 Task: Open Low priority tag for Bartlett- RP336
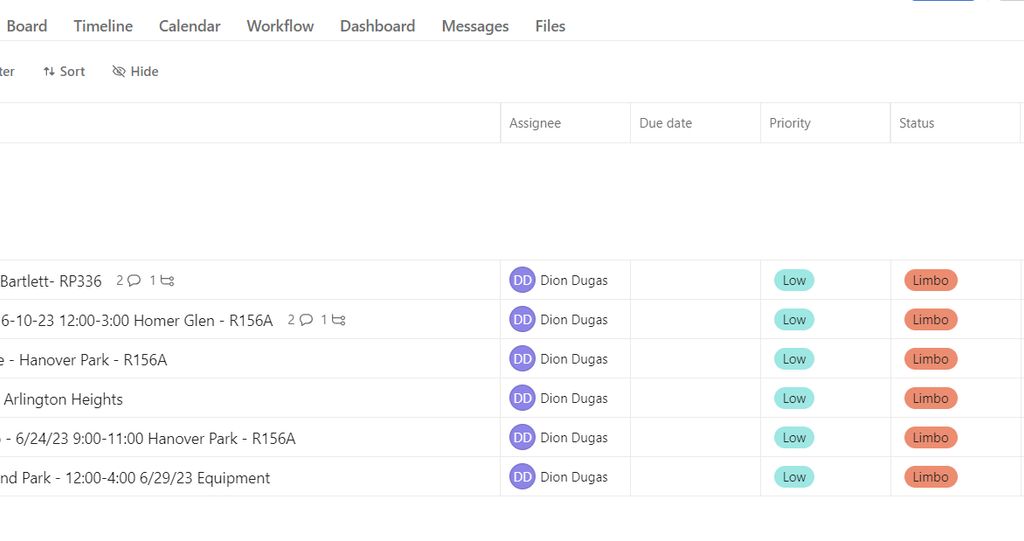coord(794,280)
